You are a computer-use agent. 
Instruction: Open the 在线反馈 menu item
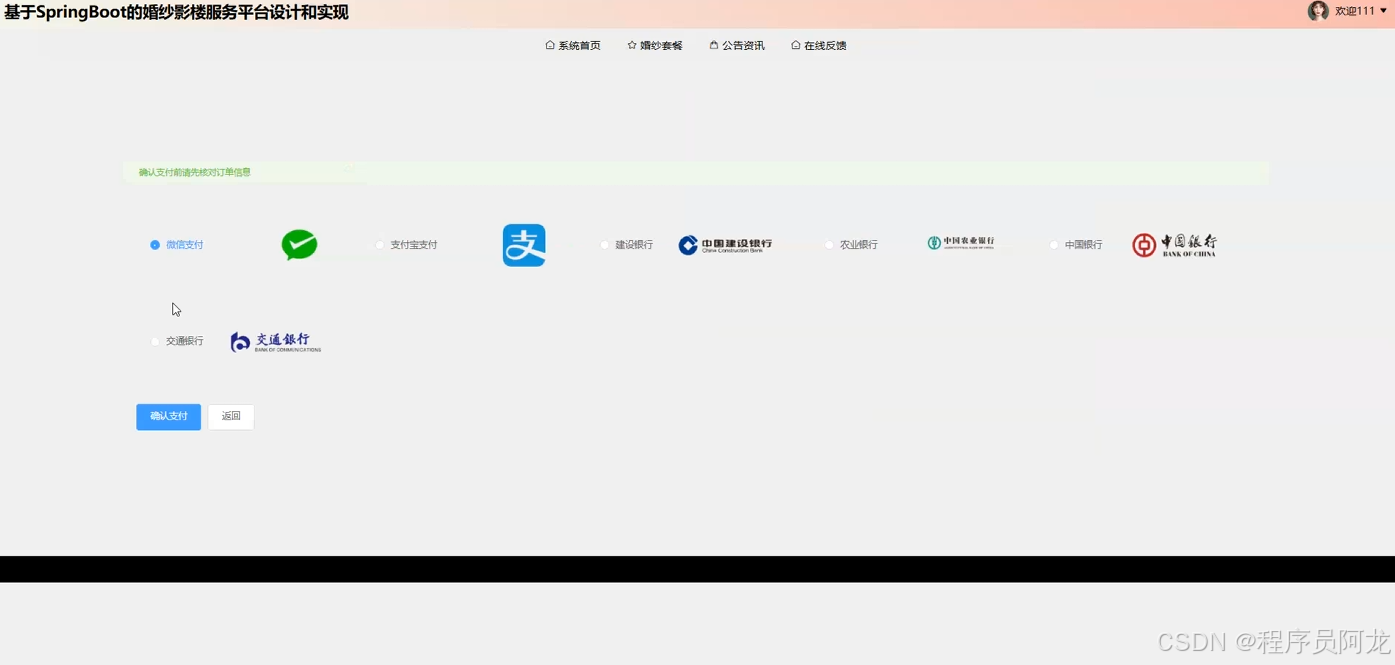[x=819, y=45]
